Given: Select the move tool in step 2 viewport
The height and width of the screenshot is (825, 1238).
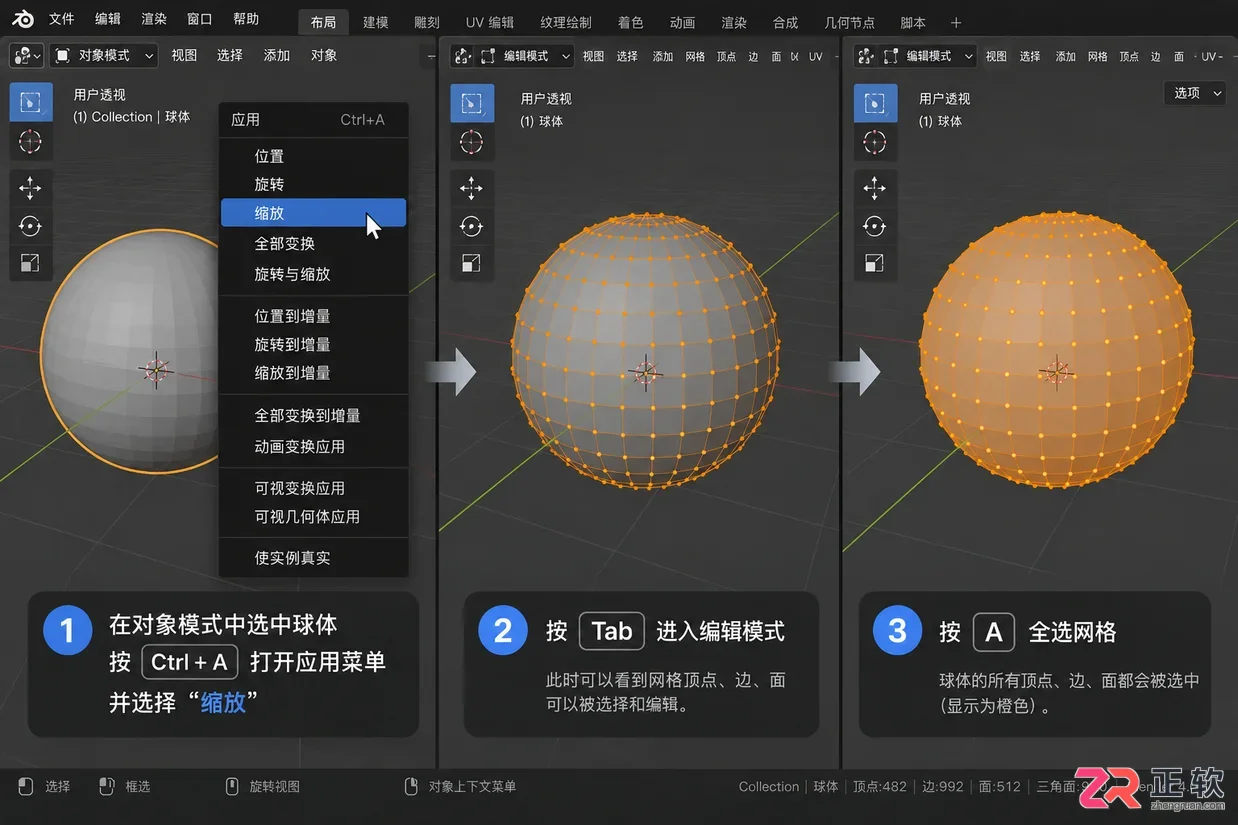Looking at the screenshot, I should point(471,187).
